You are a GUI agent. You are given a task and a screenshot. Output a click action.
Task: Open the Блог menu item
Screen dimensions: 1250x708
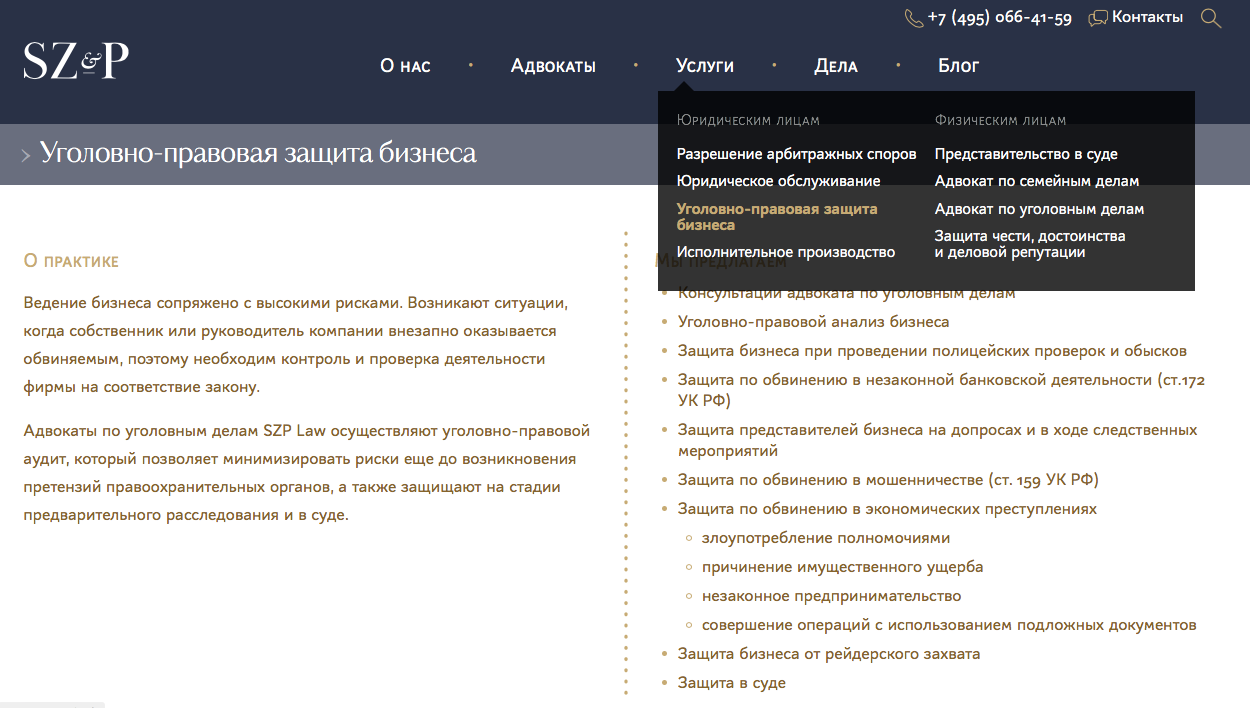coord(959,66)
